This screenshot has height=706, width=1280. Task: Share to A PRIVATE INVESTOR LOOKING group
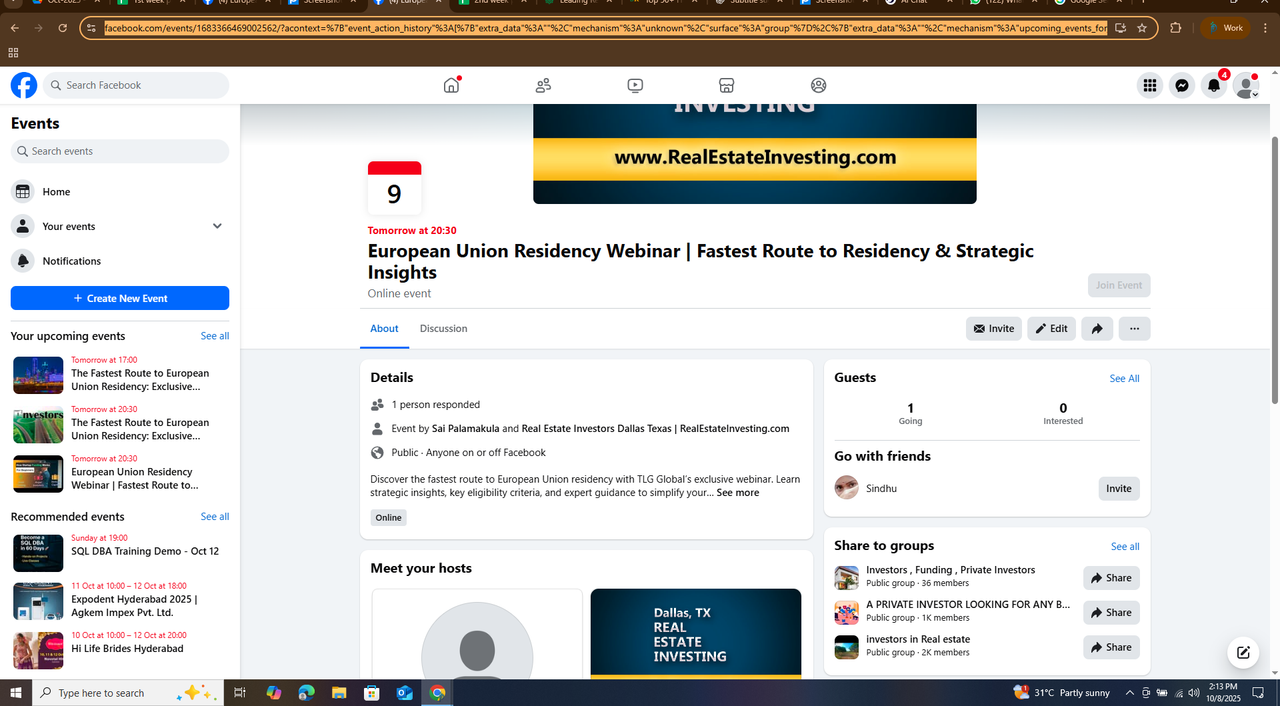pos(1111,612)
